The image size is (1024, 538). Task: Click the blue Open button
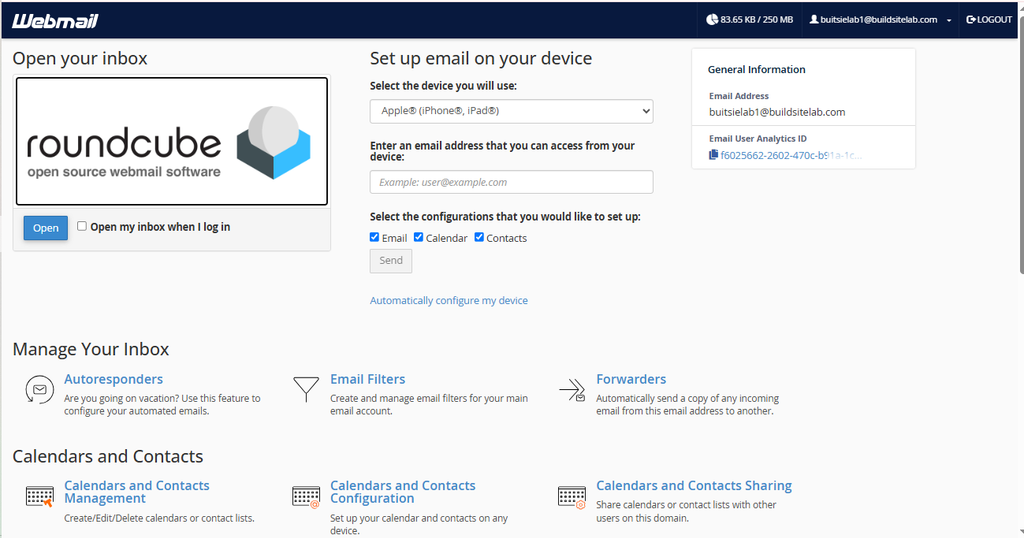click(46, 228)
